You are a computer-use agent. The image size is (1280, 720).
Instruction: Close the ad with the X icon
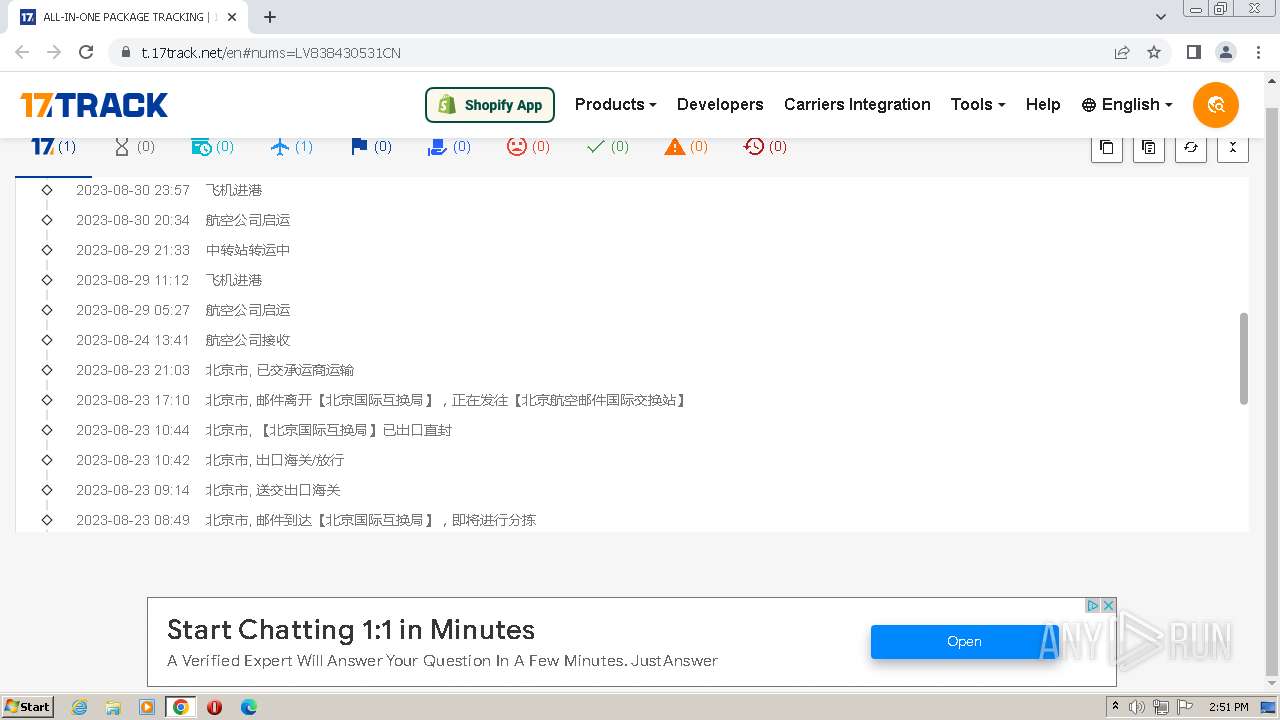(1108, 606)
